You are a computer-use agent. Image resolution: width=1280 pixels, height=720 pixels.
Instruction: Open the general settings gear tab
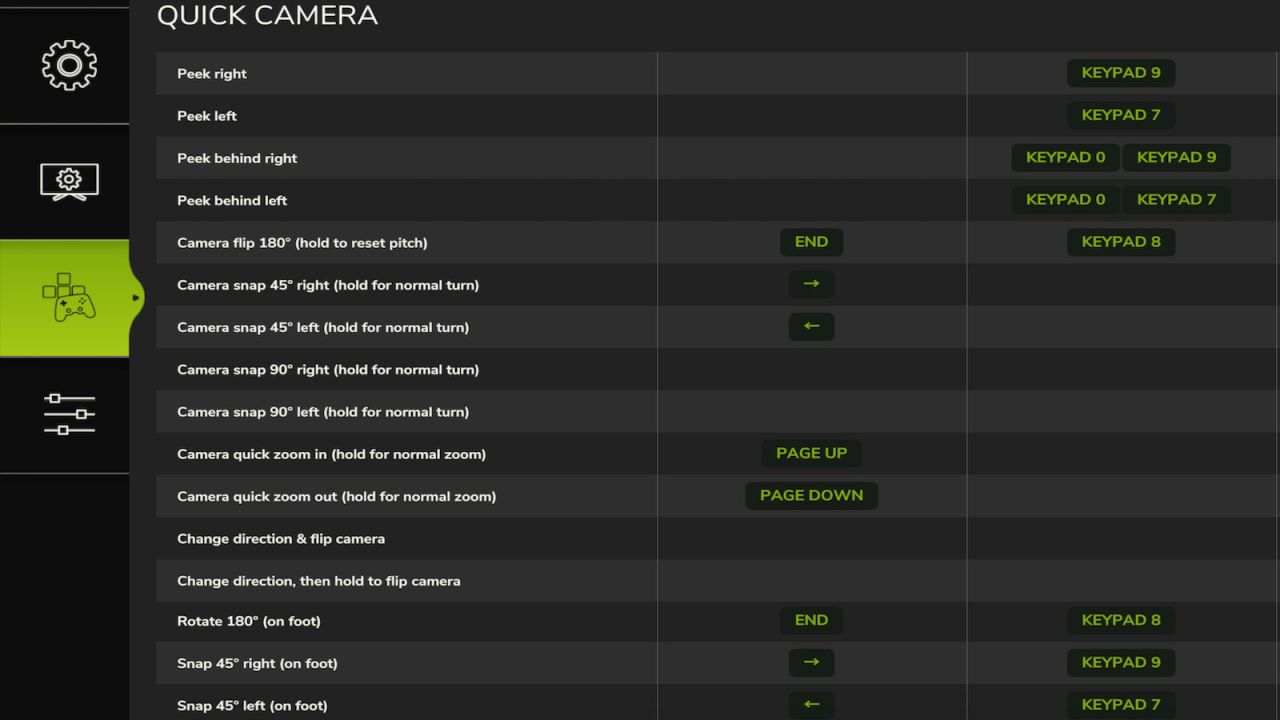pos(69,66)
